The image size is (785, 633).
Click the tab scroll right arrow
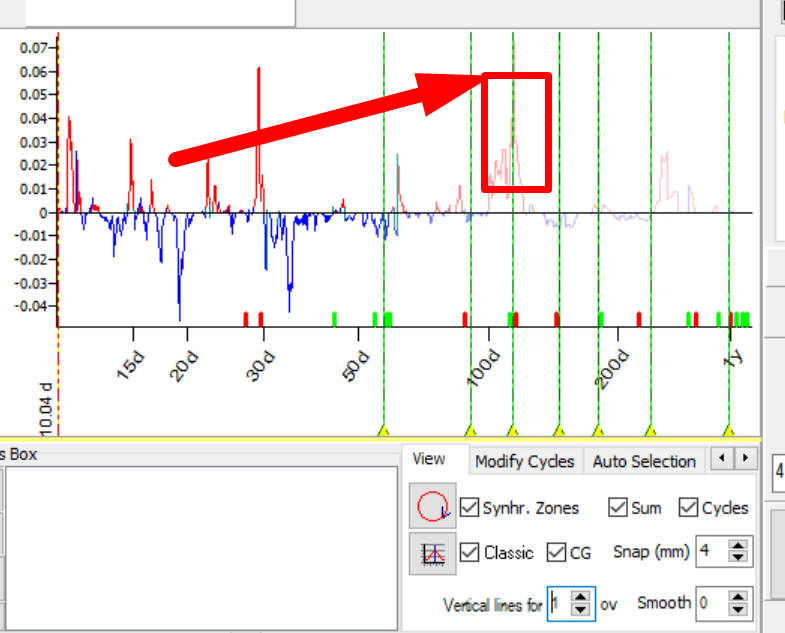coord(745,460)
